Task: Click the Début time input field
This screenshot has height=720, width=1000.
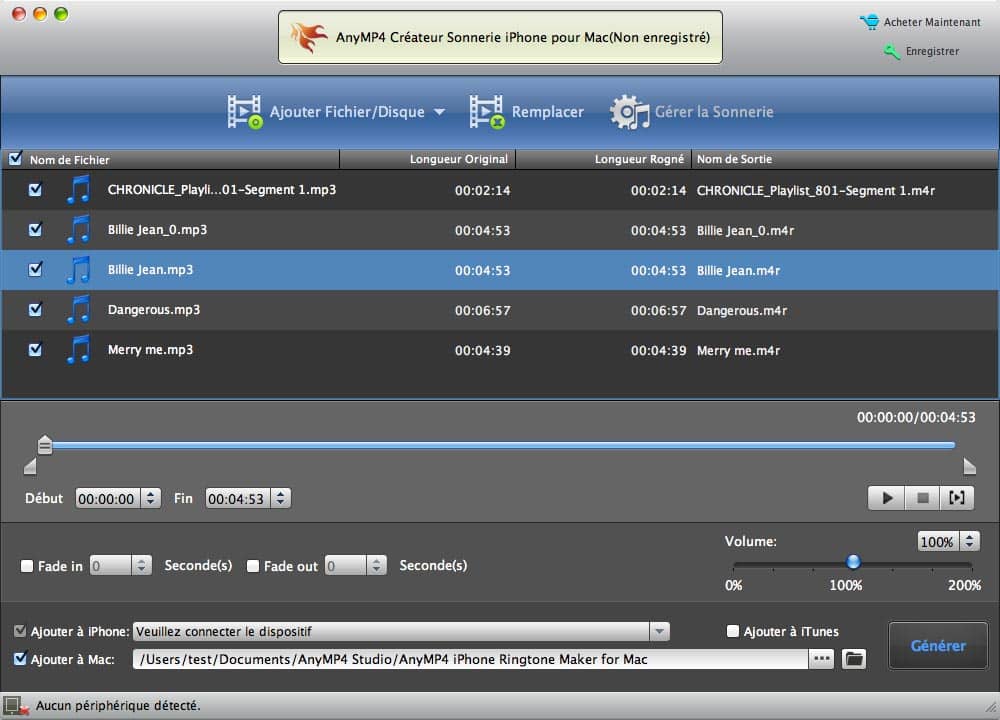Action: click(x=108, y=498)
